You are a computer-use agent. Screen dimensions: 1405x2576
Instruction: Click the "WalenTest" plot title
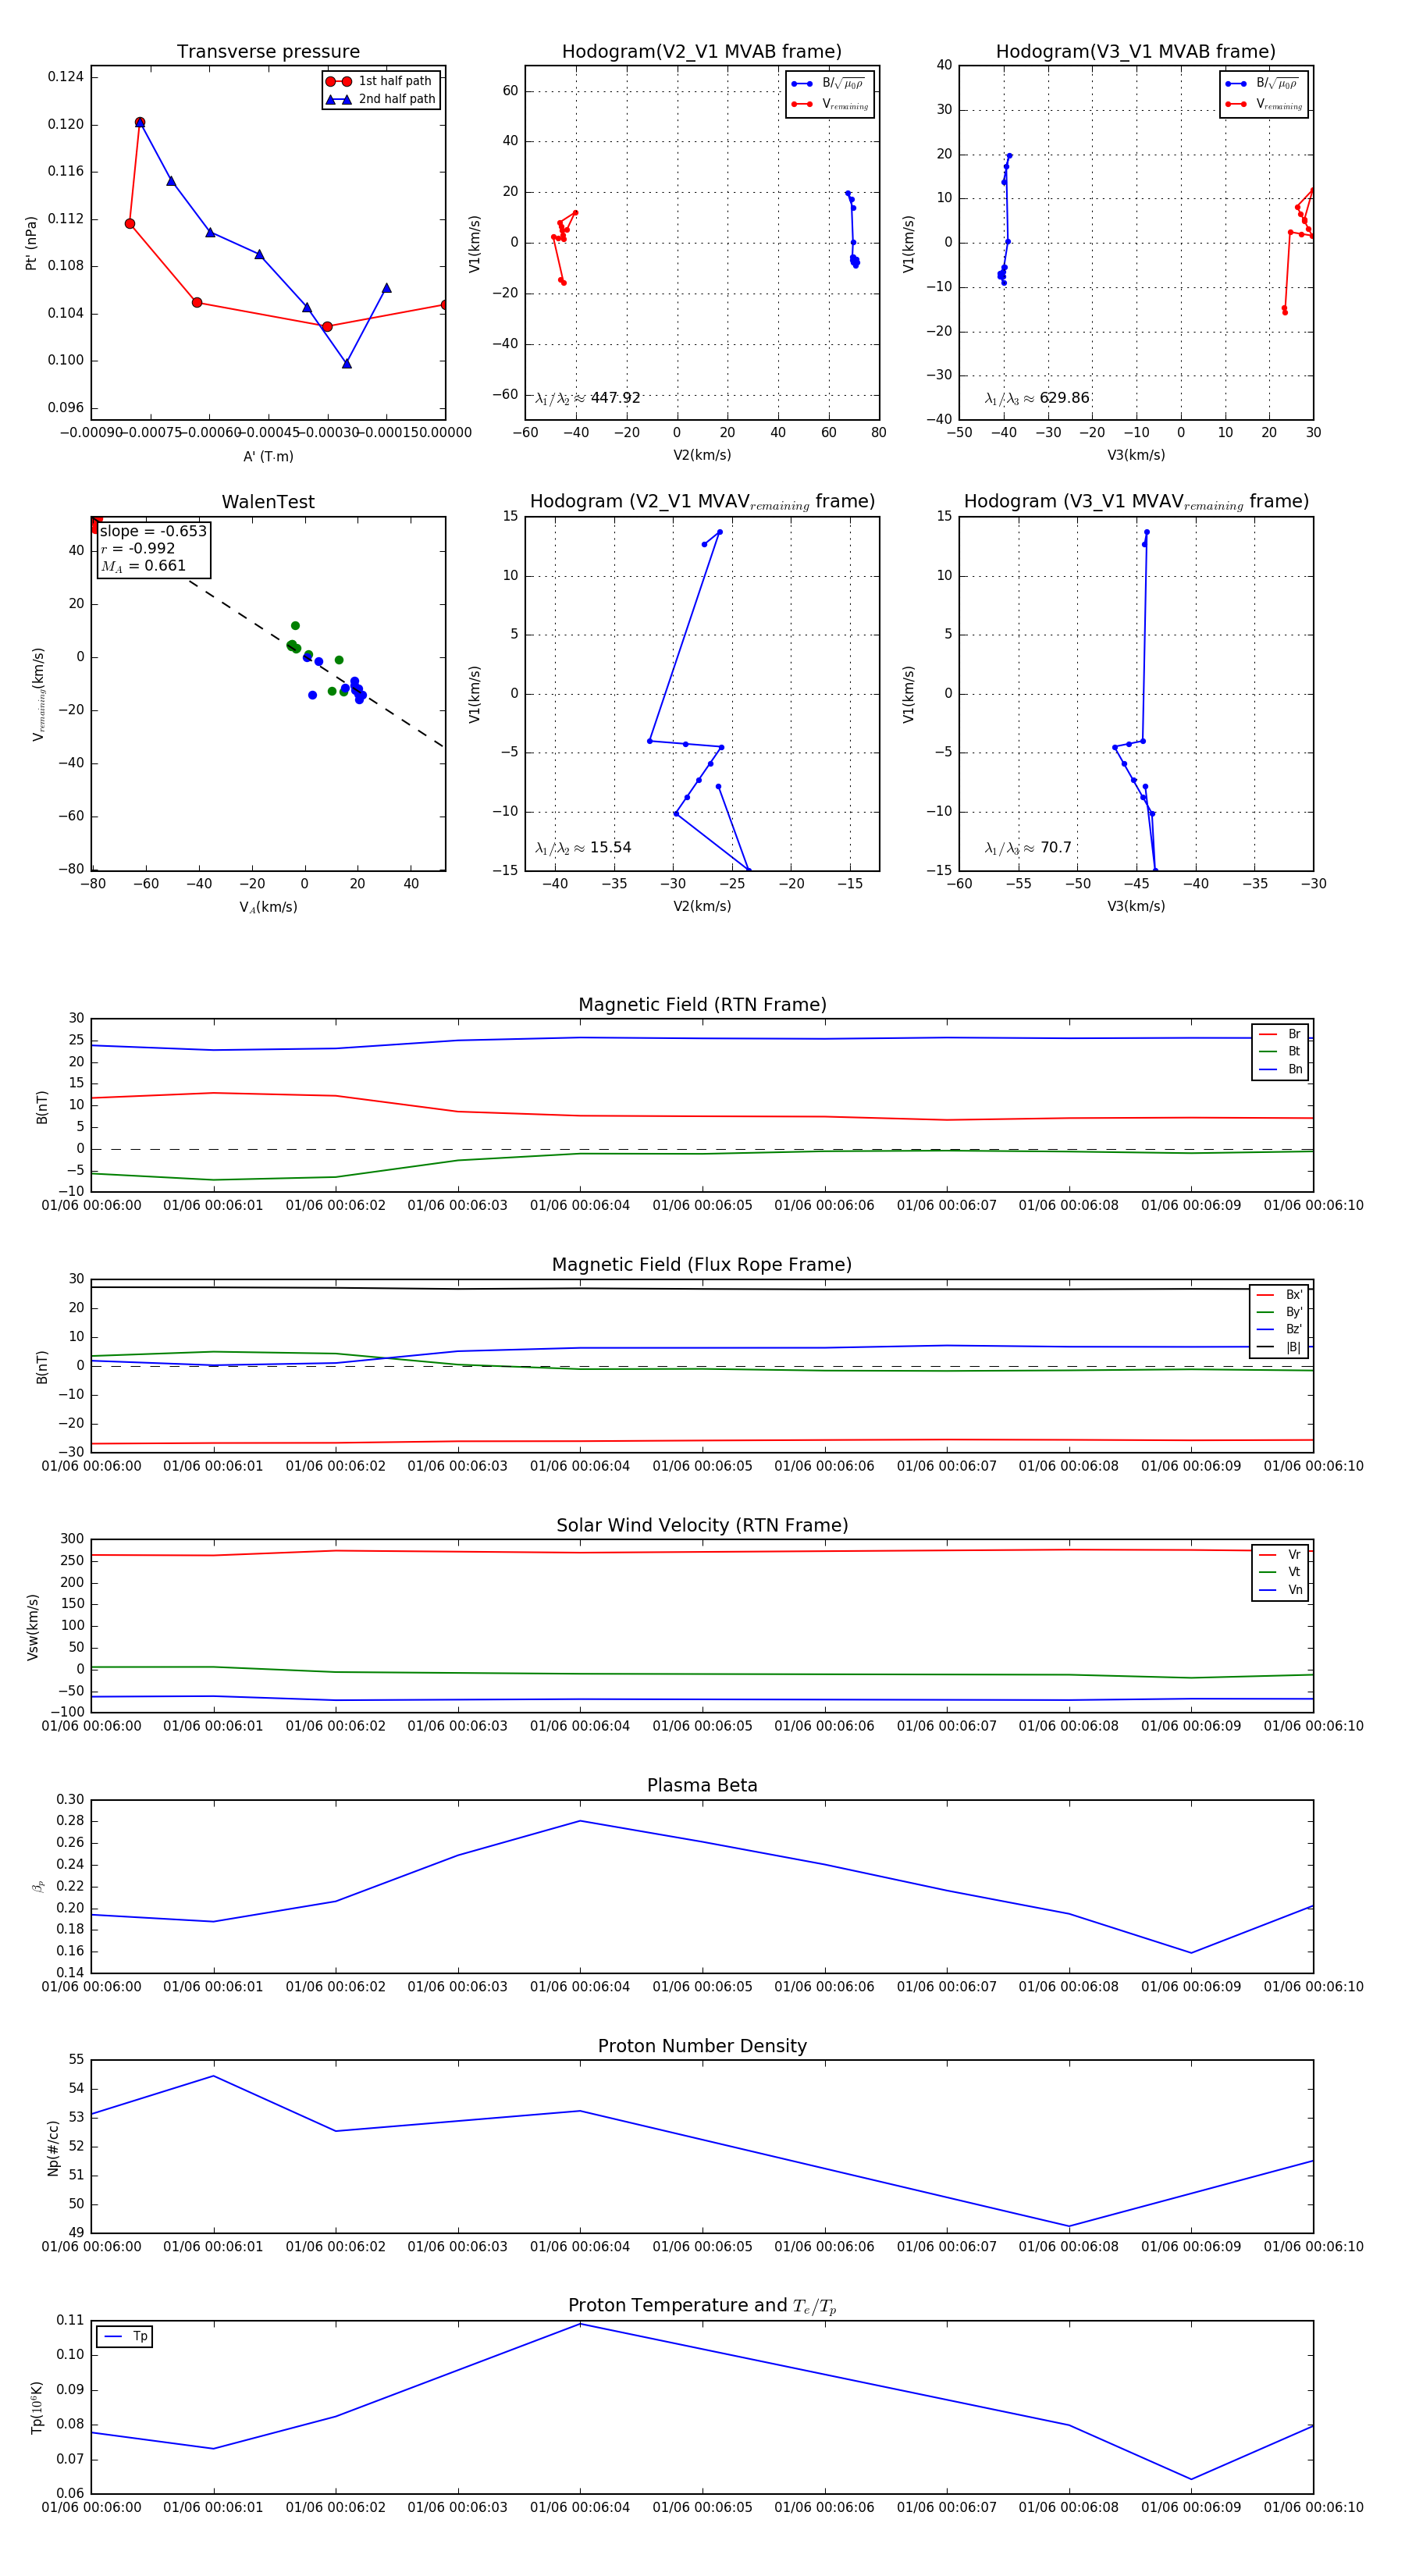click(268, 502)
